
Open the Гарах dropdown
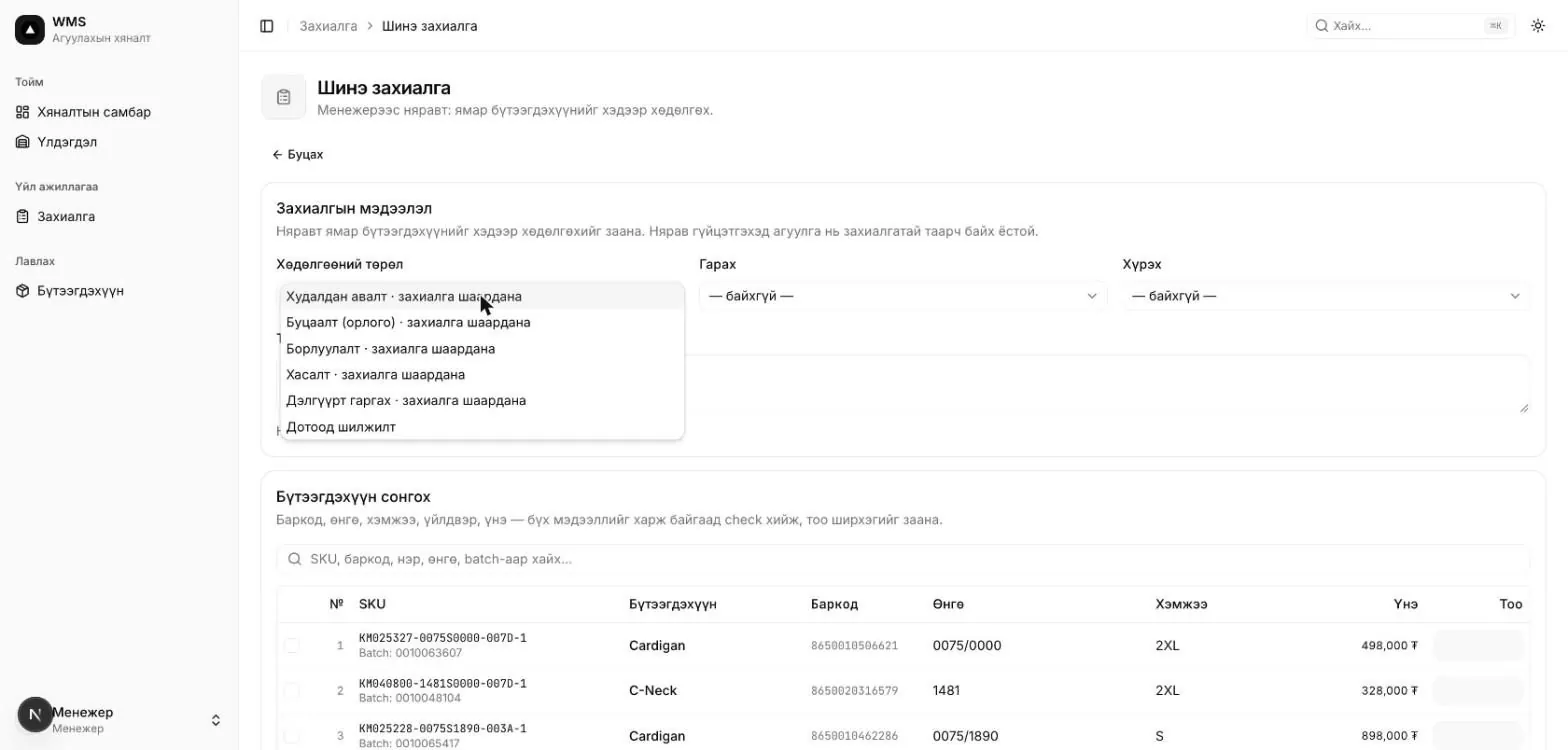[x=903, y=296]
